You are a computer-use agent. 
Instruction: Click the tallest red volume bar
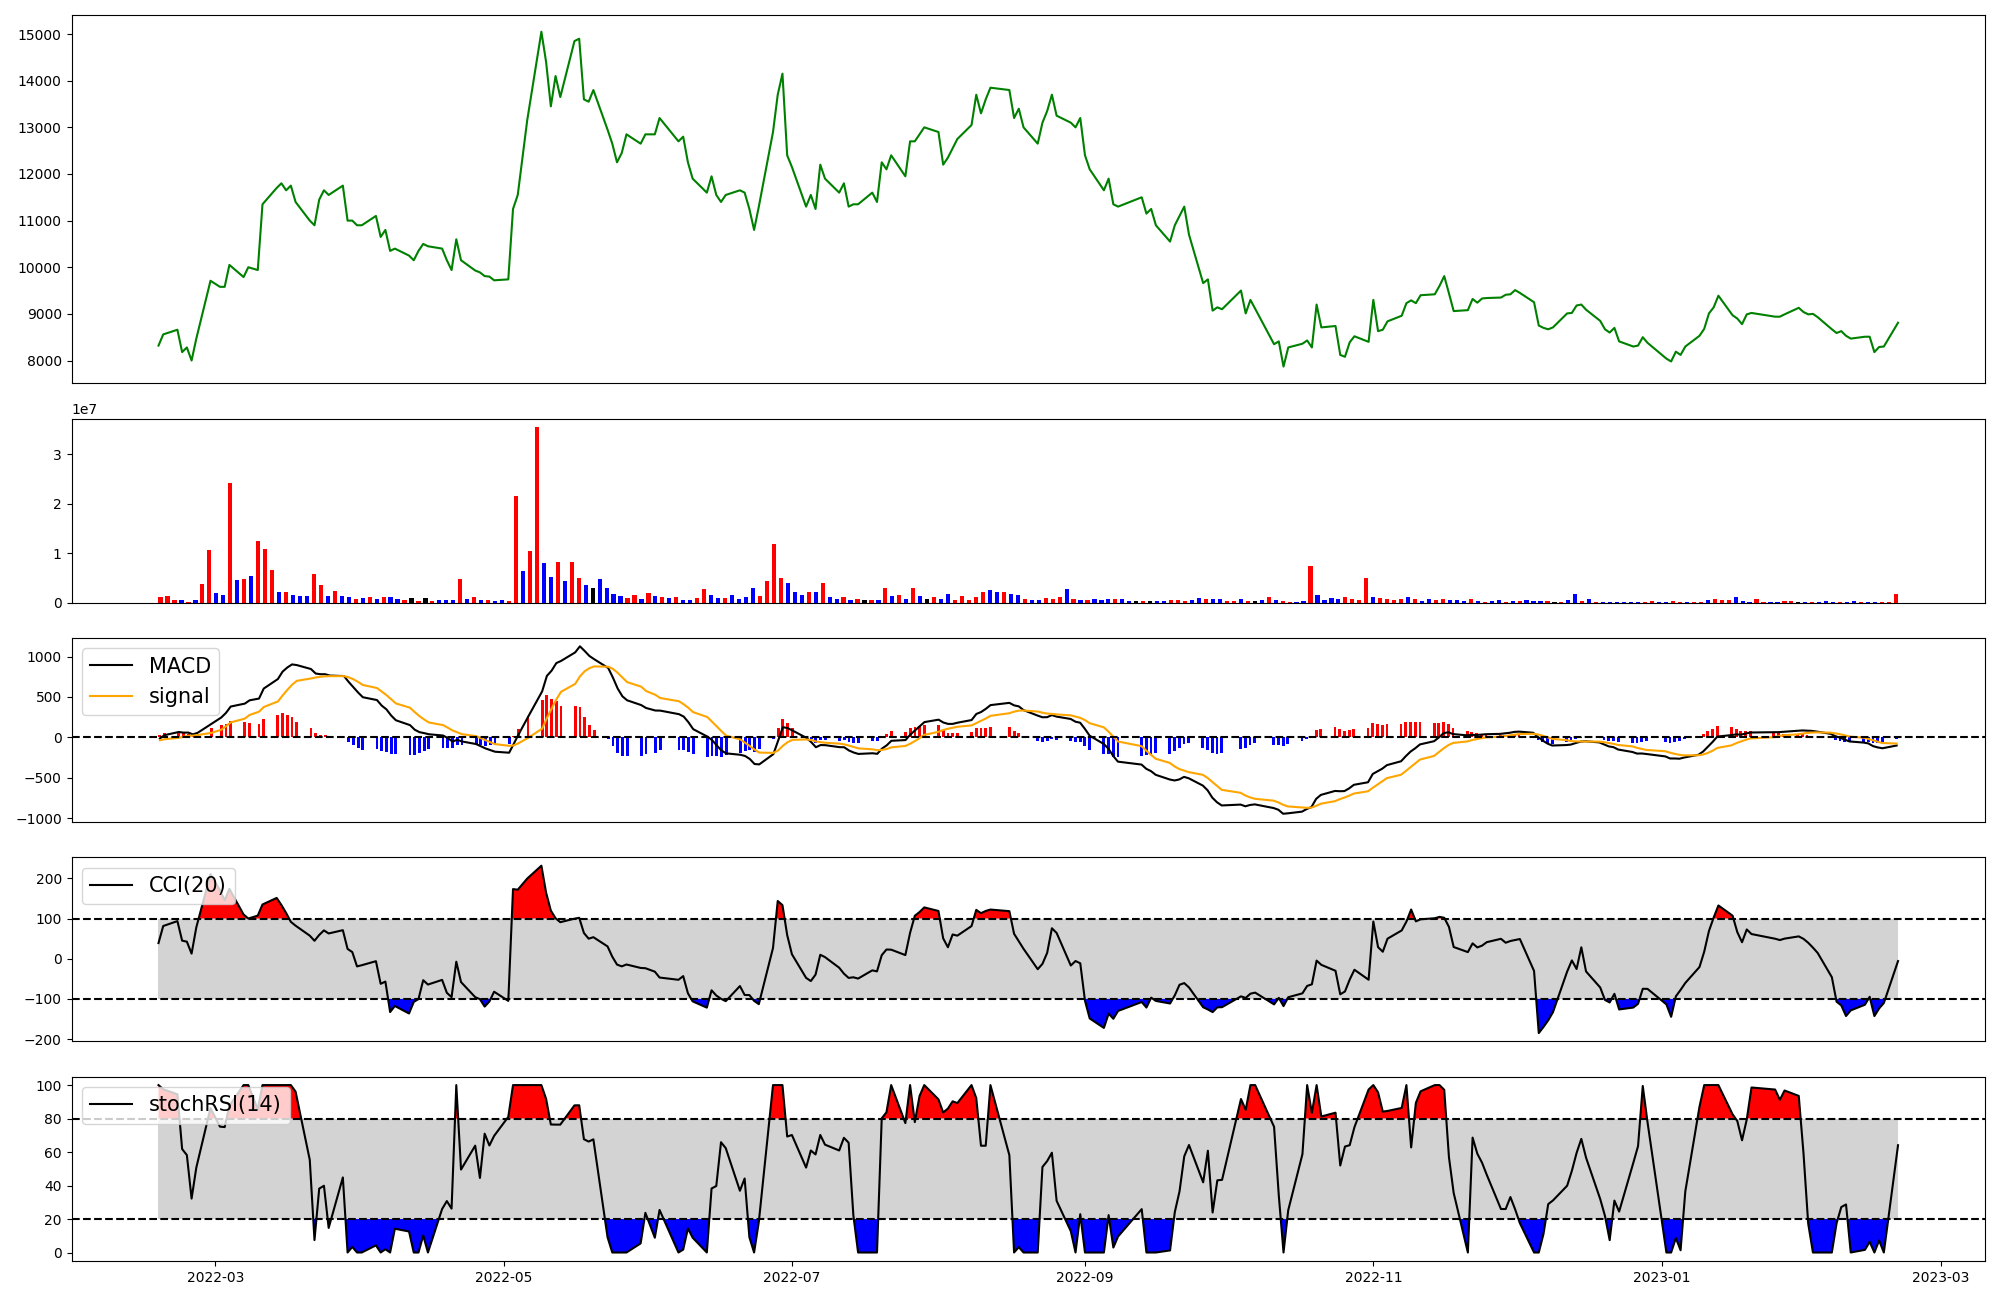[537, 515]
